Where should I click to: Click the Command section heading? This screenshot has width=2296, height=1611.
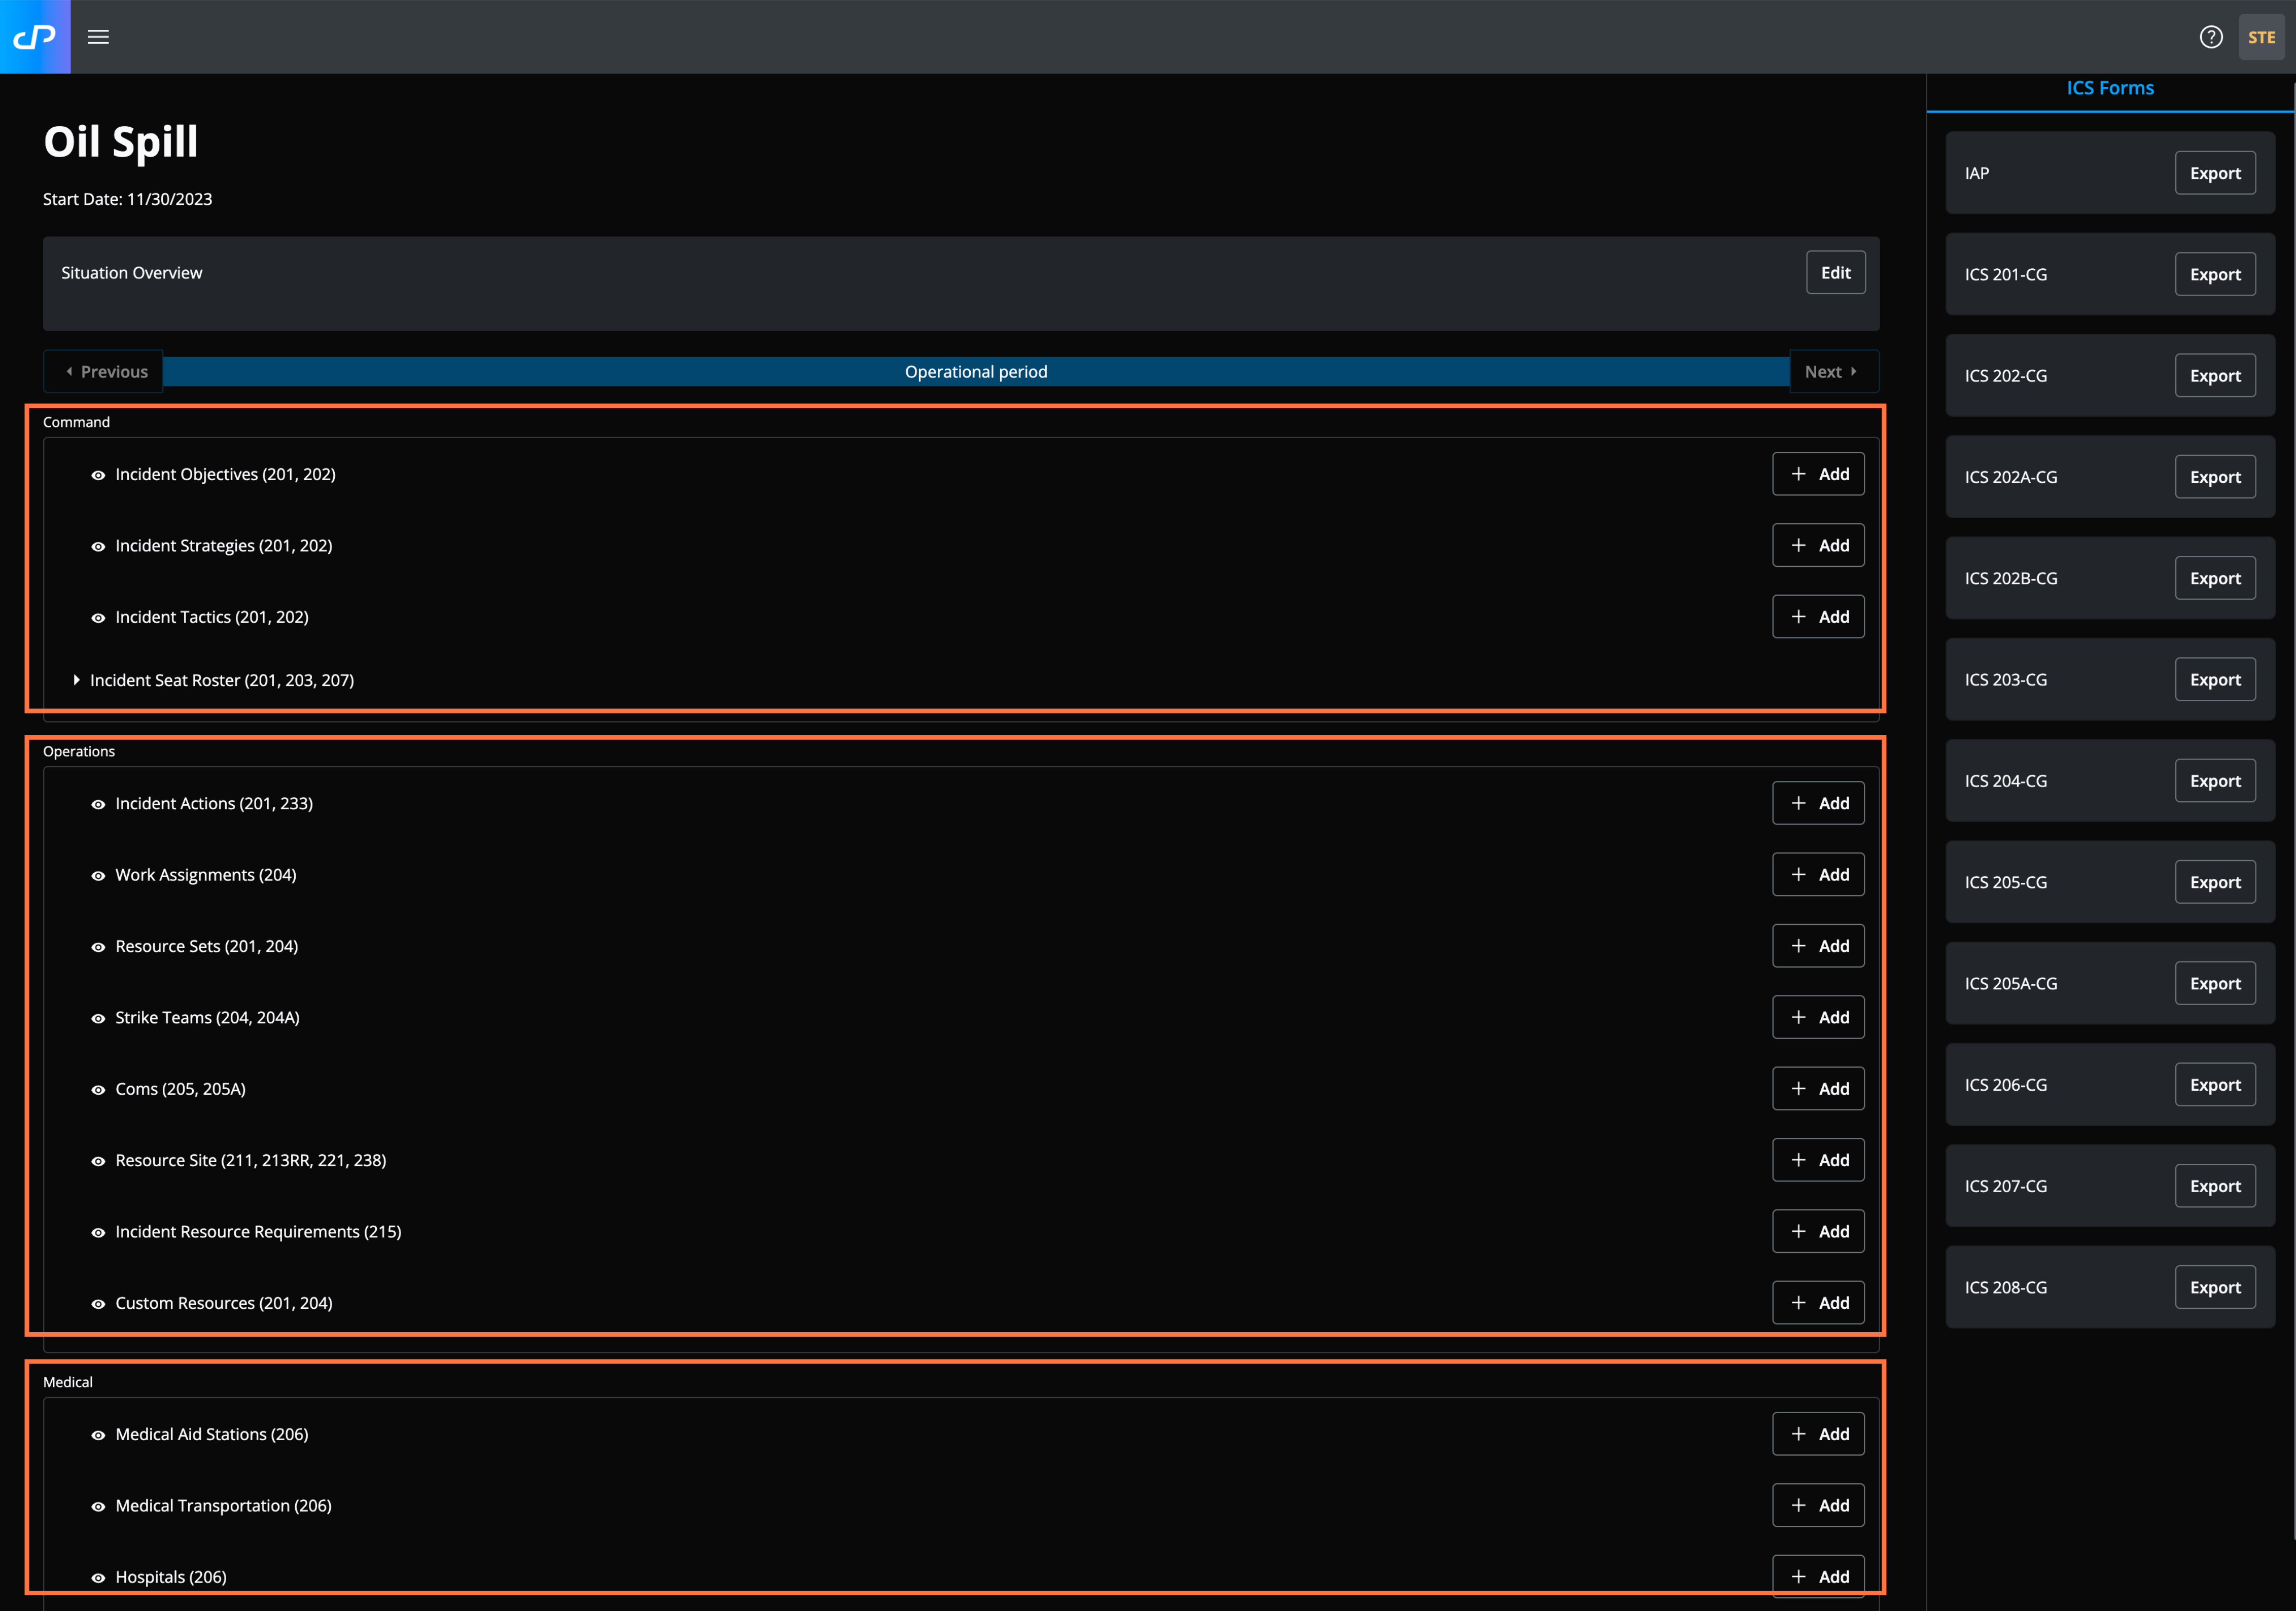pyautogui.click(x=76, y=422)
